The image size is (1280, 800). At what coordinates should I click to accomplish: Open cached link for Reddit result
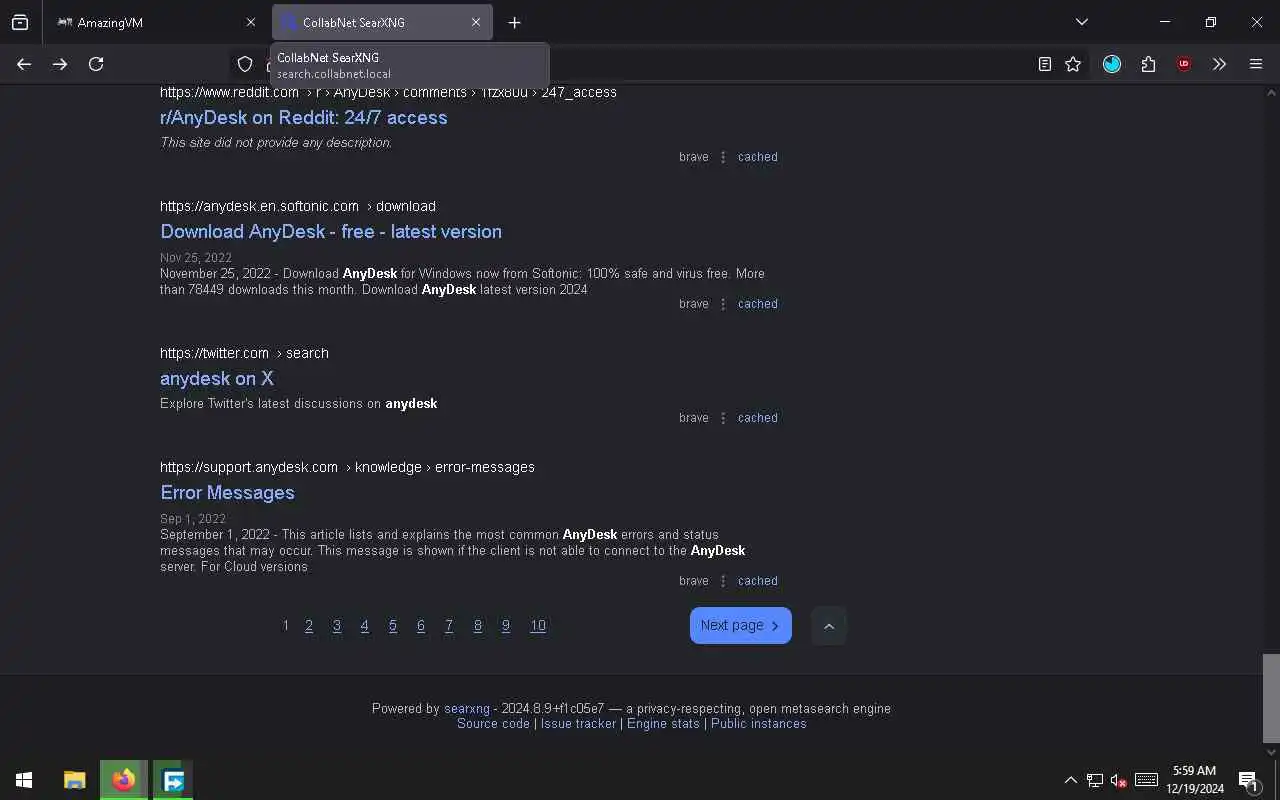pos(757,157)
